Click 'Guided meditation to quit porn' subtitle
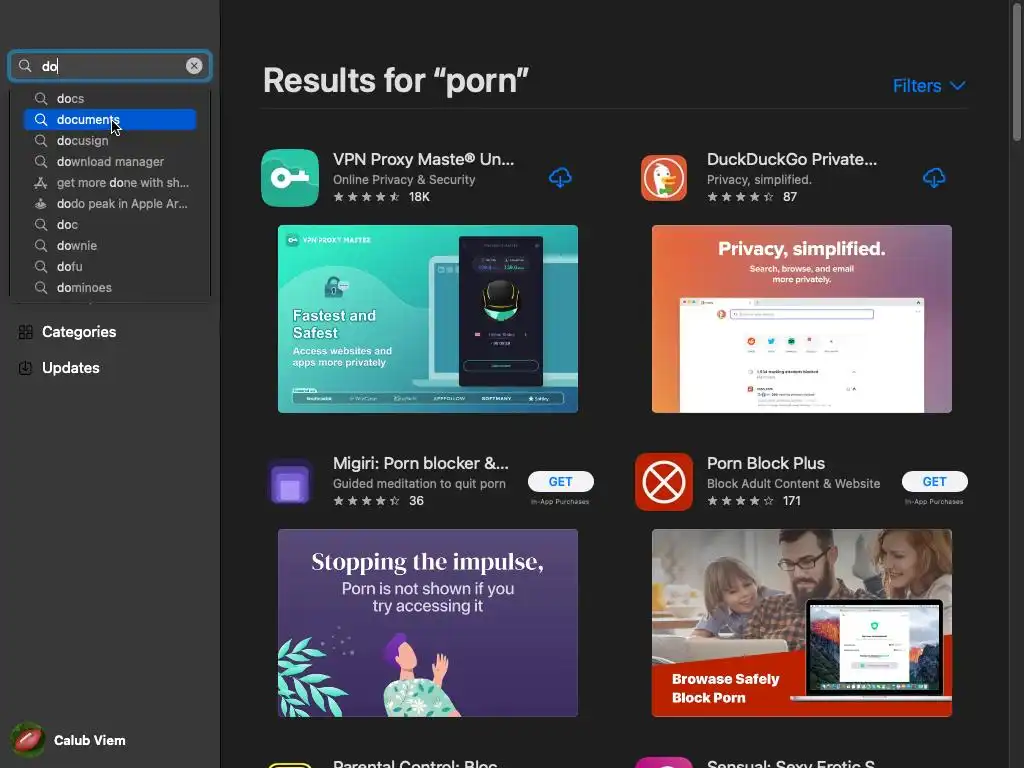The image size is (1024, 768). tap(419, 483)
